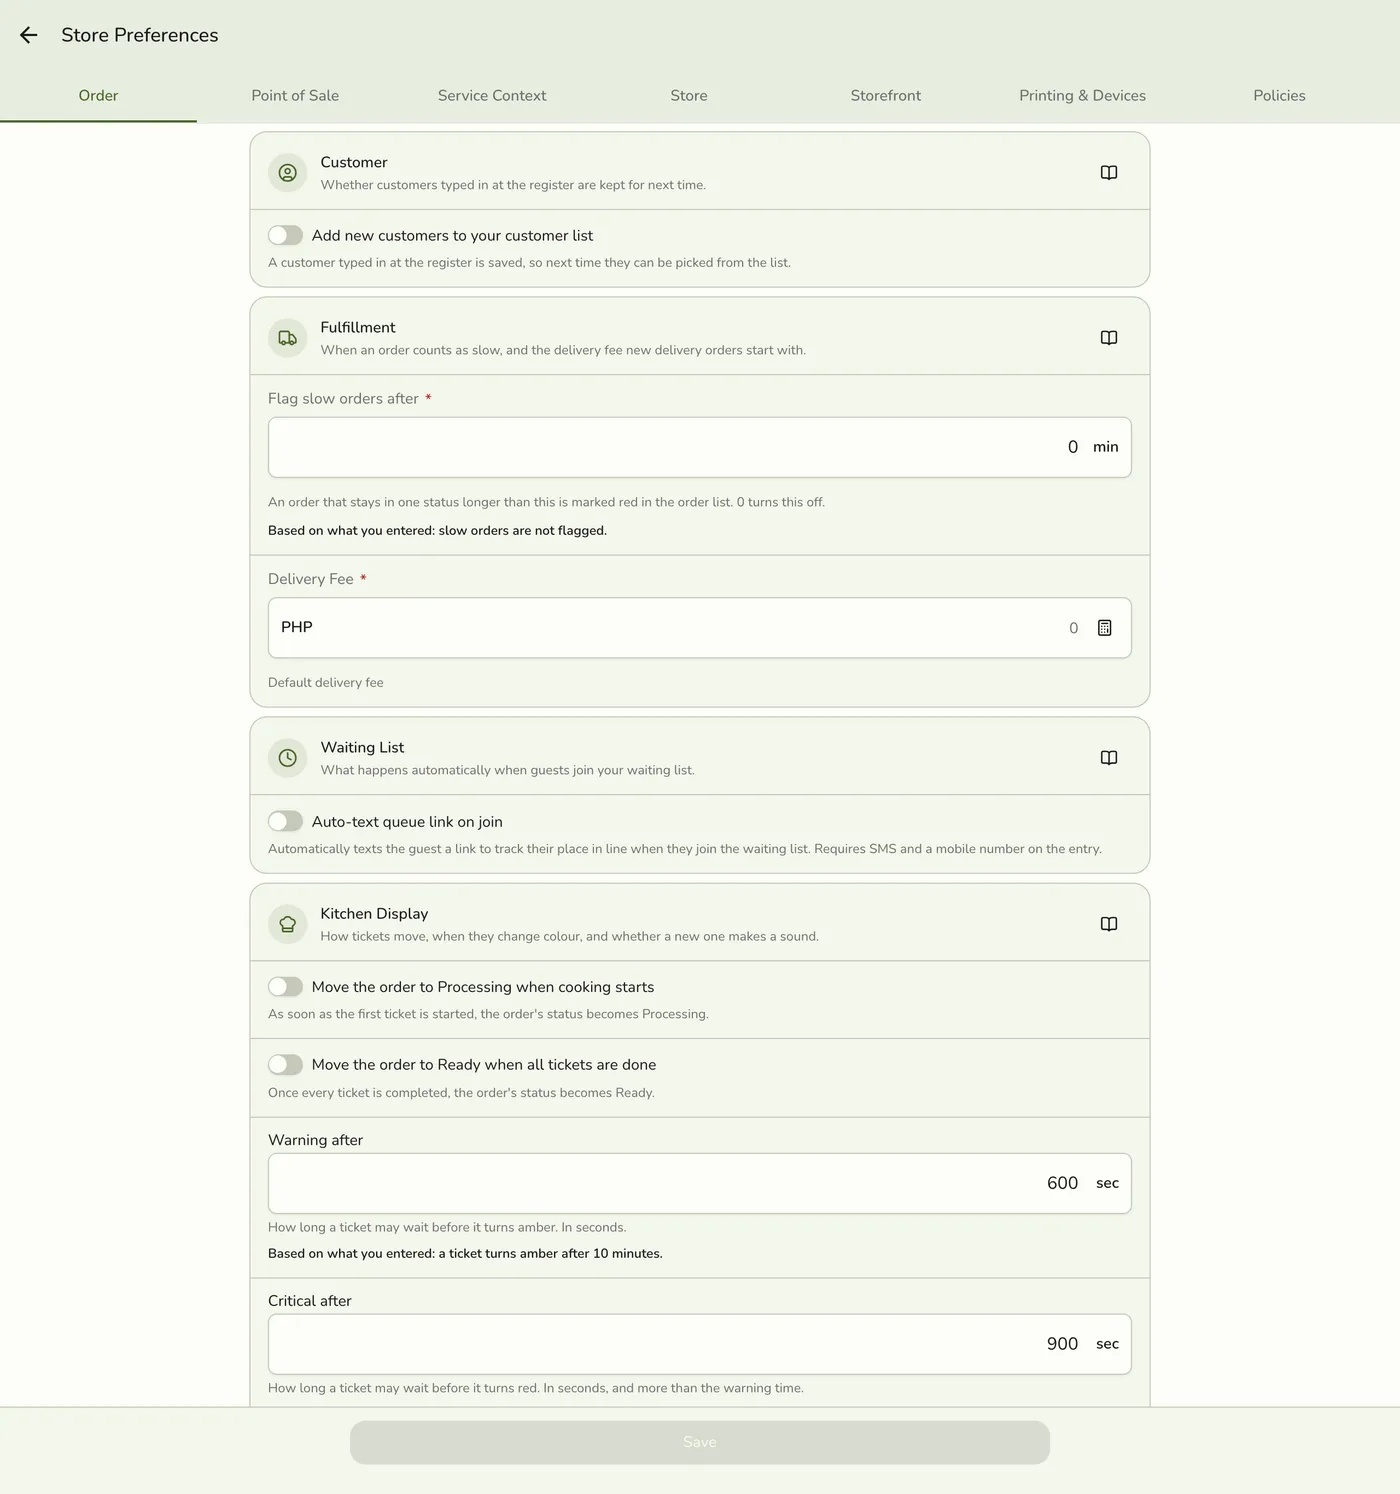The width and height of the screenshot is (1400, 1494).
Task: Click the Fulfillment section heading
Action: pyautogui.click(x=358, y=327)
